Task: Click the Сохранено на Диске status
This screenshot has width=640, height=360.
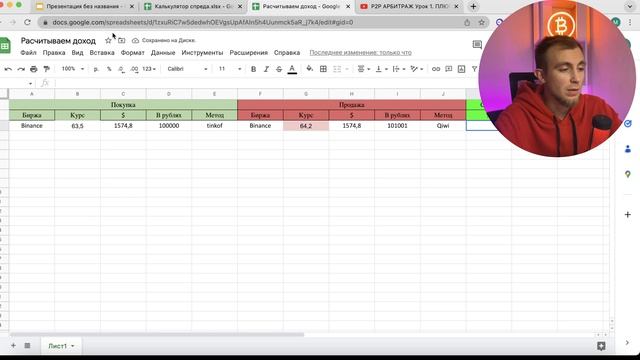Action: (x=164, y=40)
